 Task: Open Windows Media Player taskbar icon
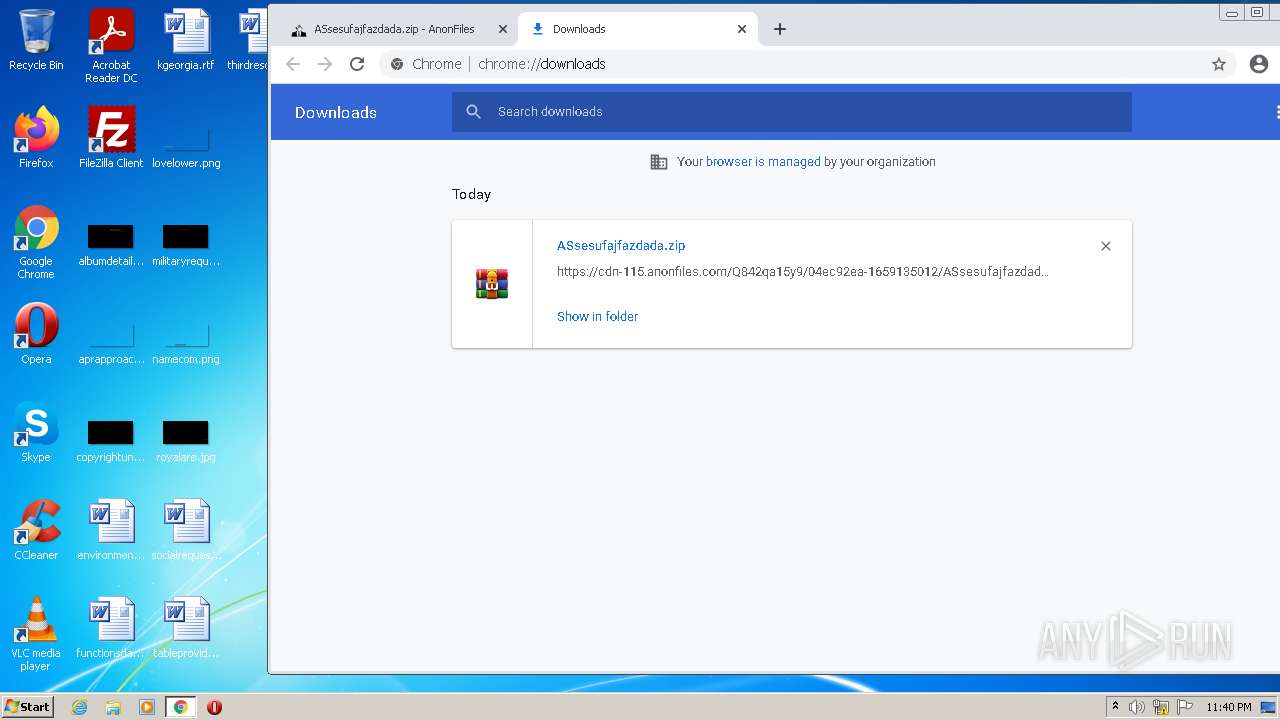(x=147, y=707)
